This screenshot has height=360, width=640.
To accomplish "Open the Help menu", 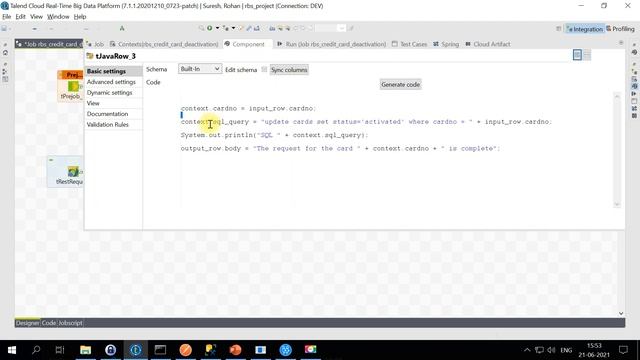I will tap(80, 17).
